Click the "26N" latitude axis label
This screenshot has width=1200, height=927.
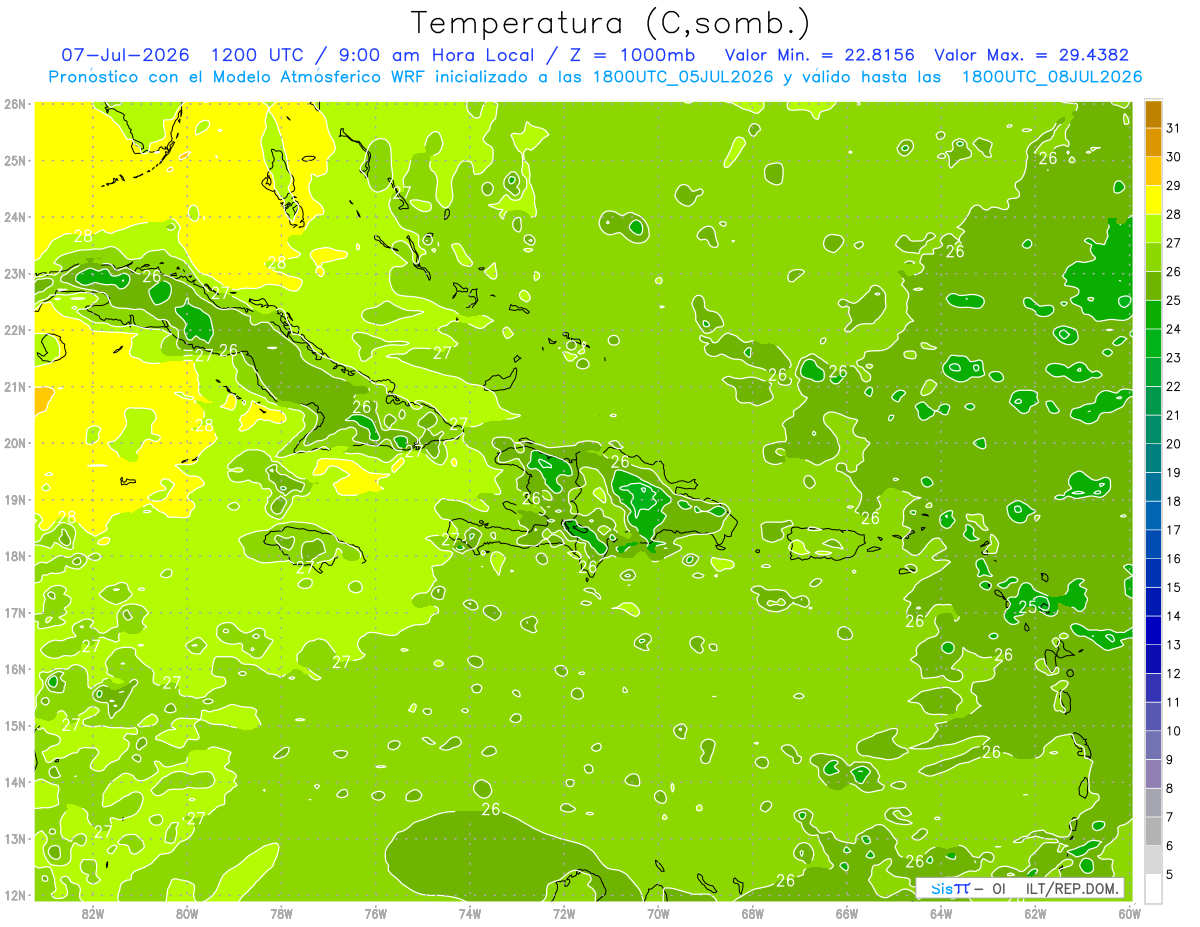pos(14,103)
